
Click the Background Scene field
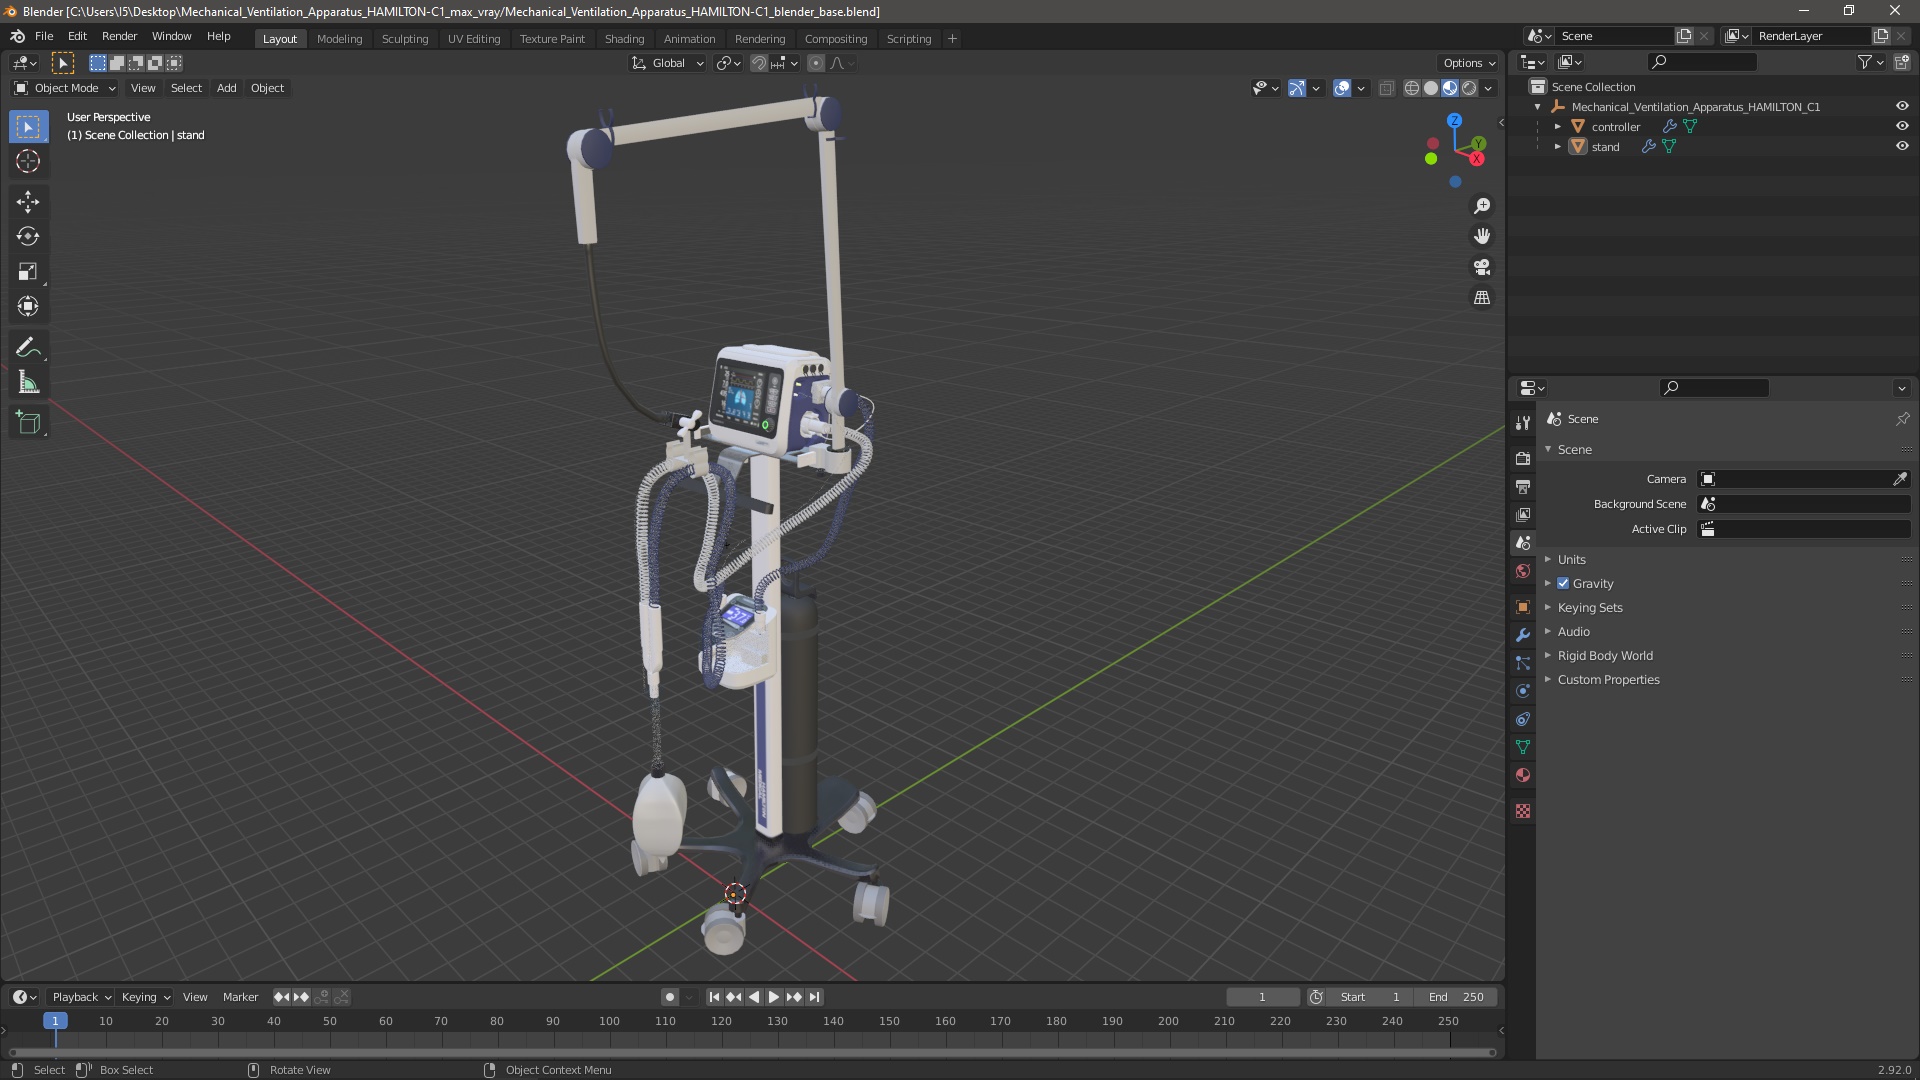point(1804,504)
